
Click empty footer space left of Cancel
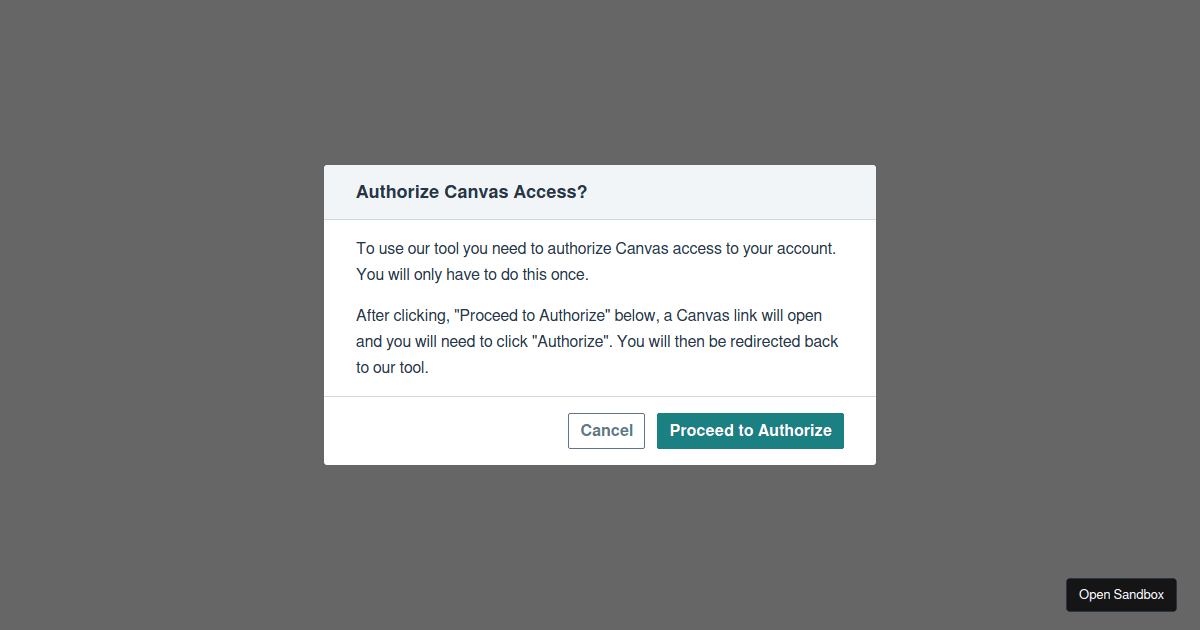click(445, 431)
